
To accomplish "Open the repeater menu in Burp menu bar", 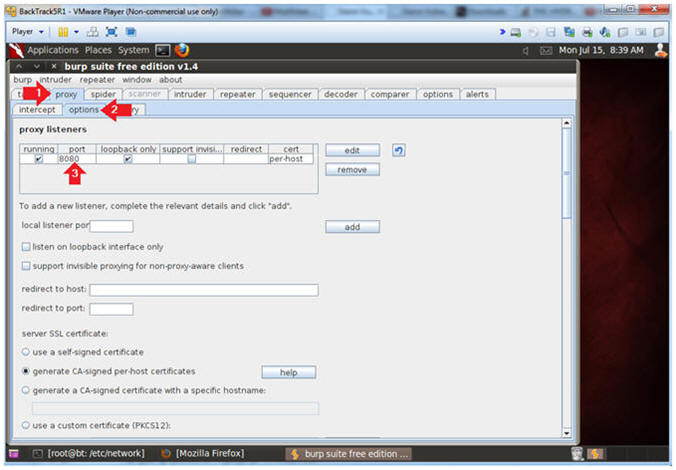I will tap(97, 80).
